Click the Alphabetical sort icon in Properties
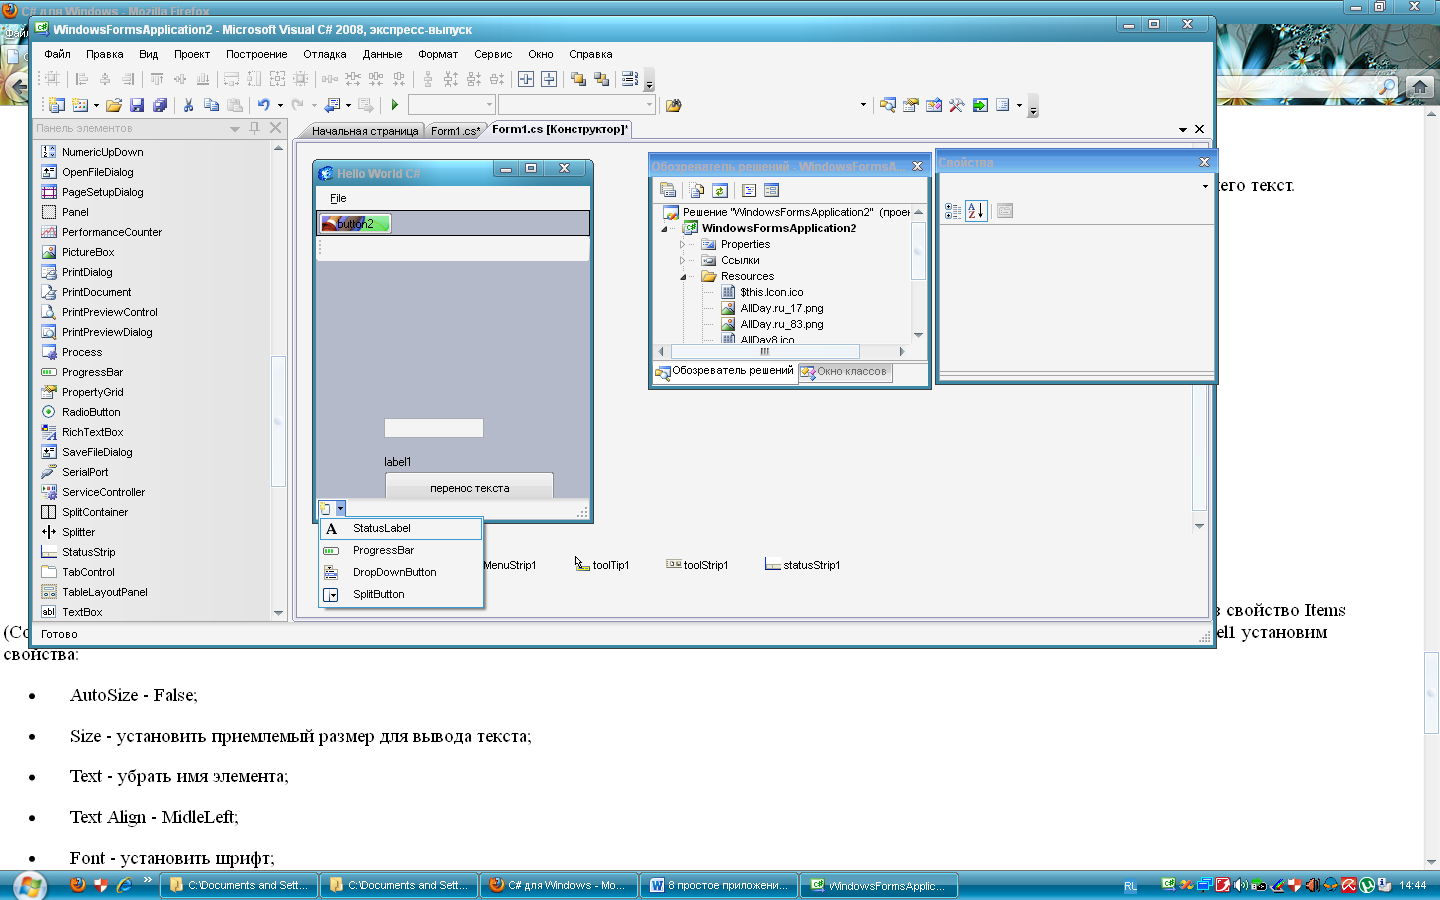Image resolution: width=1440 pixels, height=900 pixels. (x=976, y=211)
